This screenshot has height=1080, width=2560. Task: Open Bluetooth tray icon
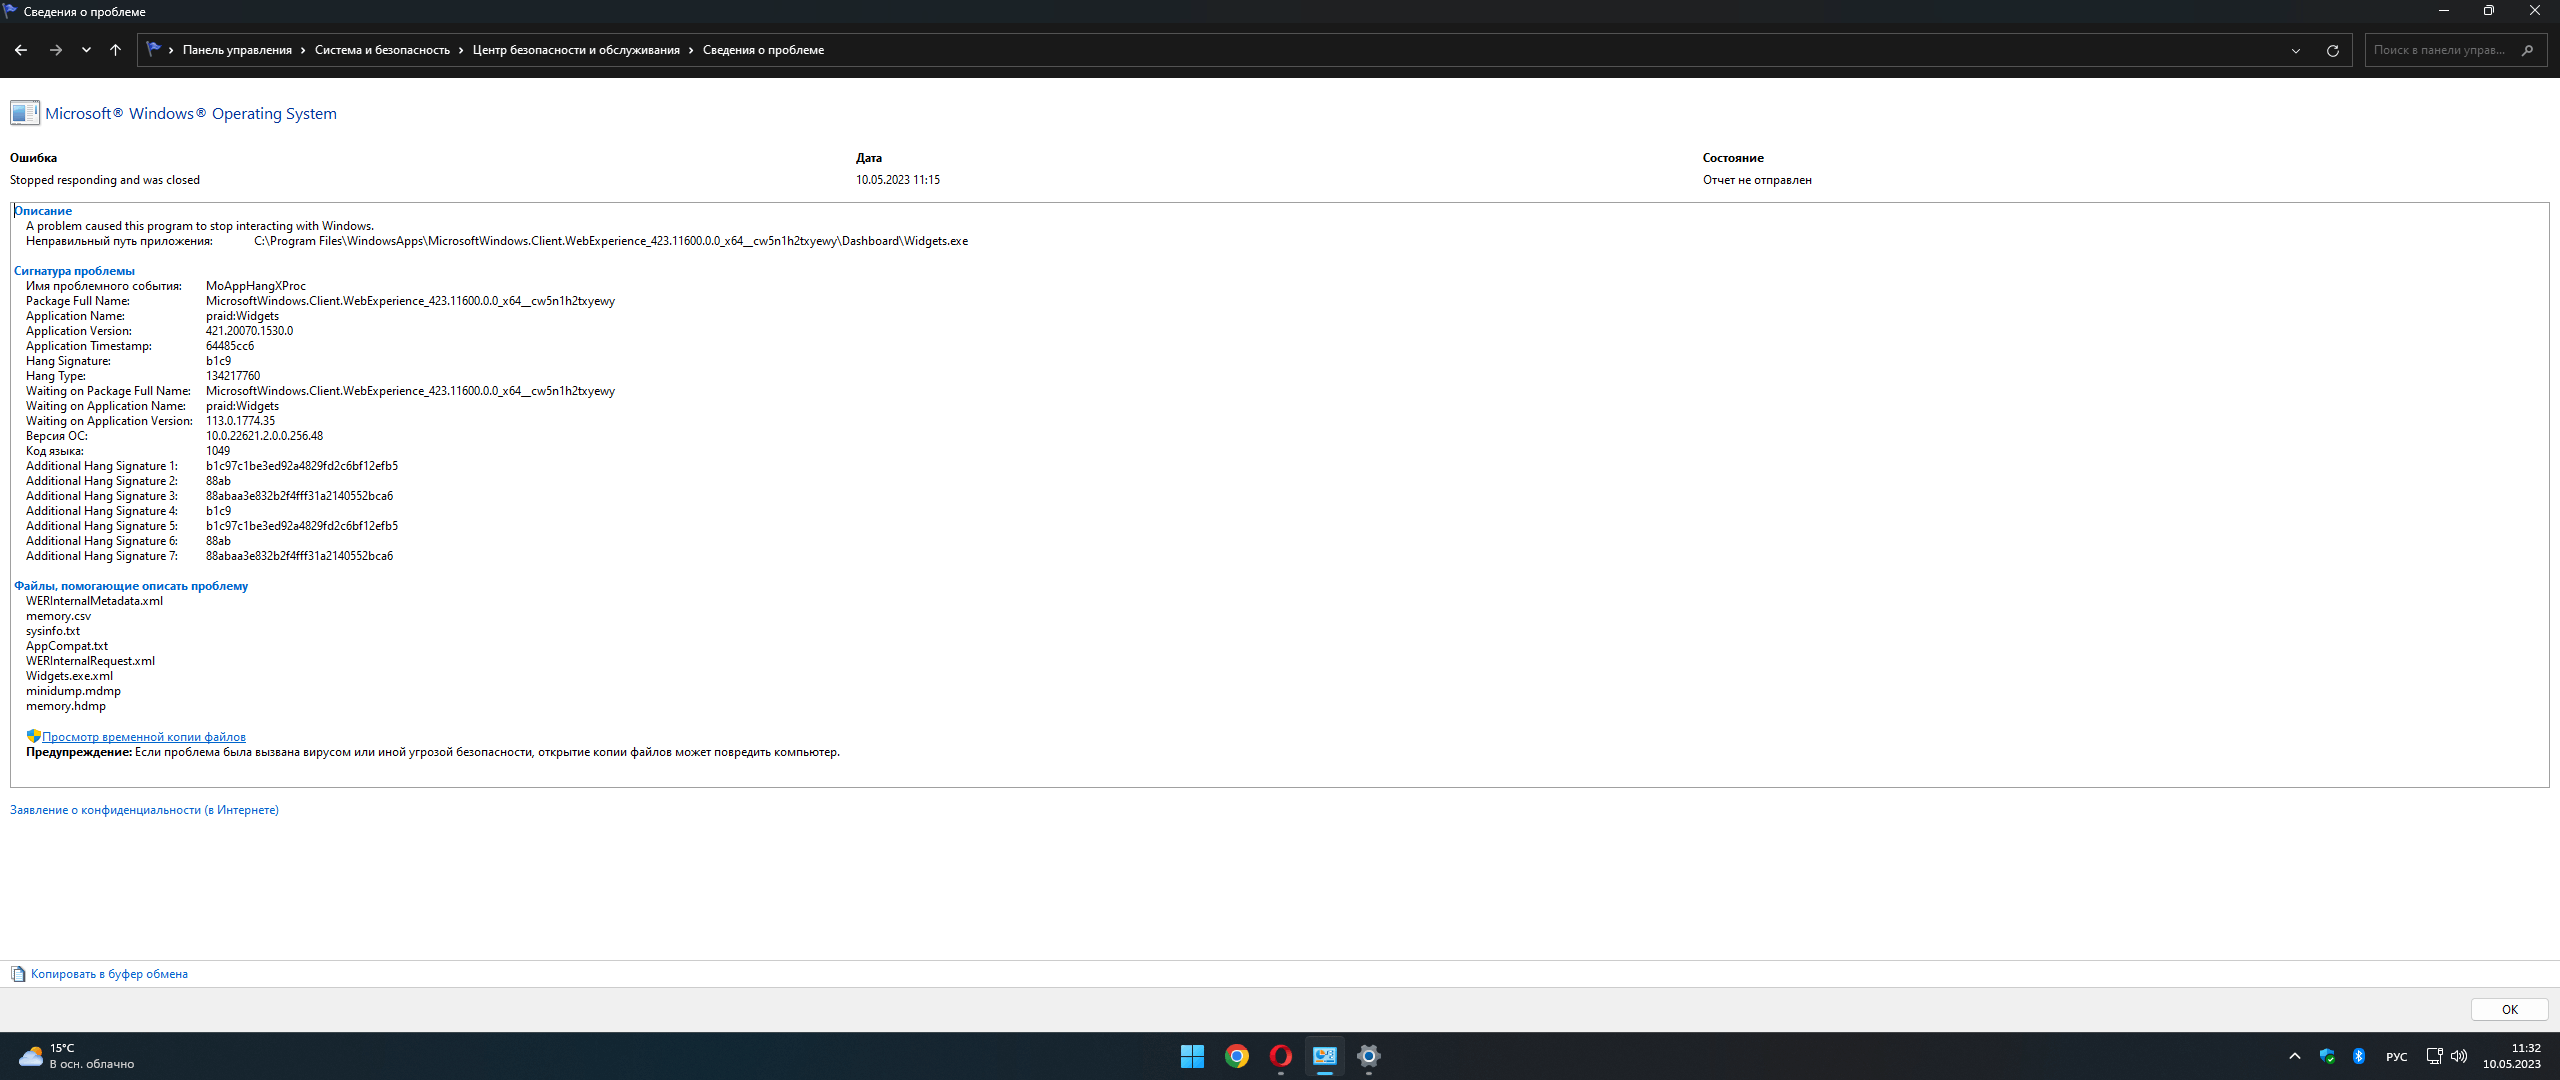point(2359,1056)
